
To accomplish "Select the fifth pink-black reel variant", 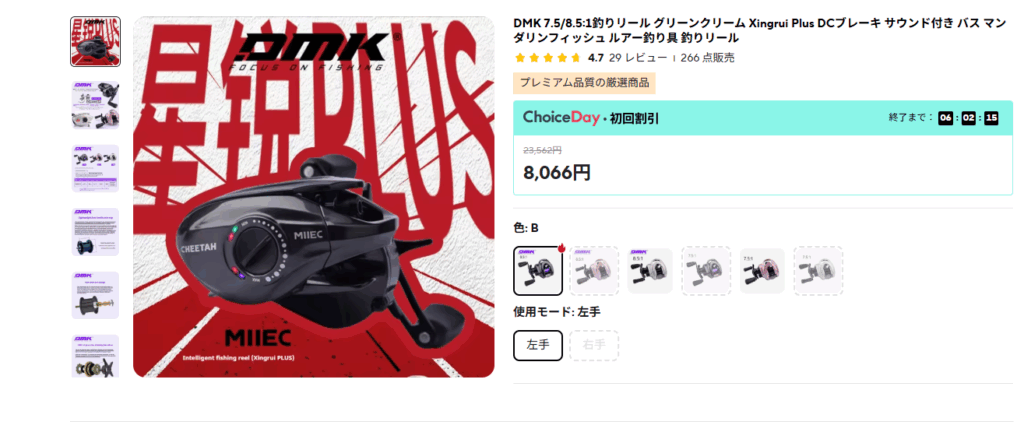I will (762, 271).
